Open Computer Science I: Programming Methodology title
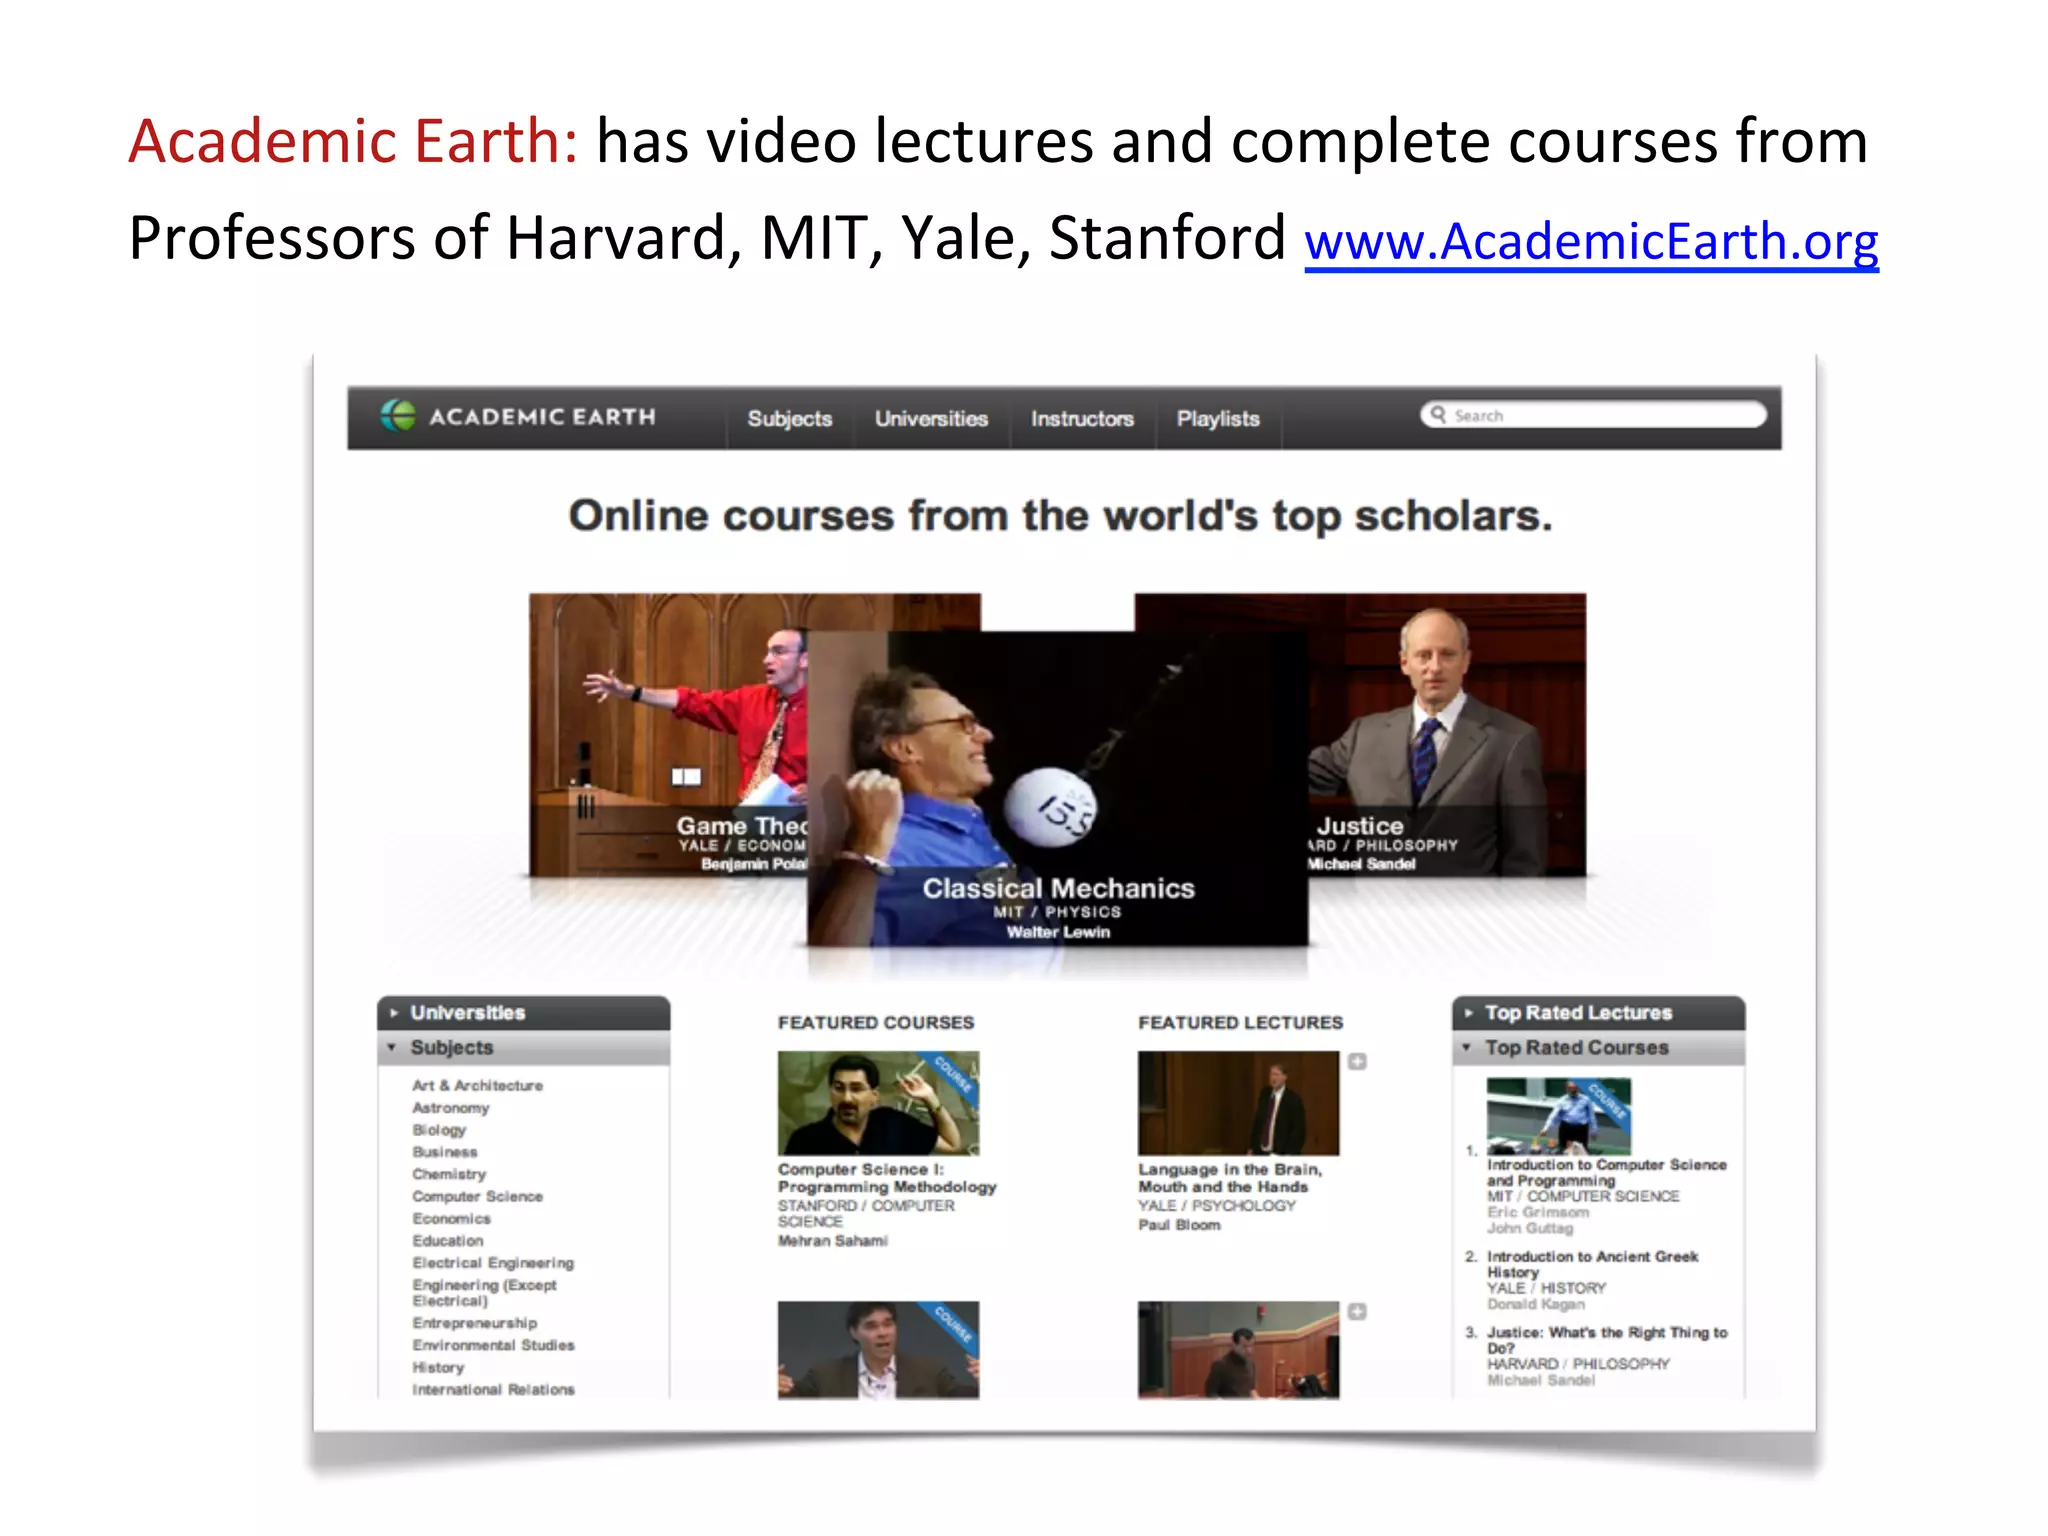Viewport: 2048px width, 1536px height. click(887, 1177)
